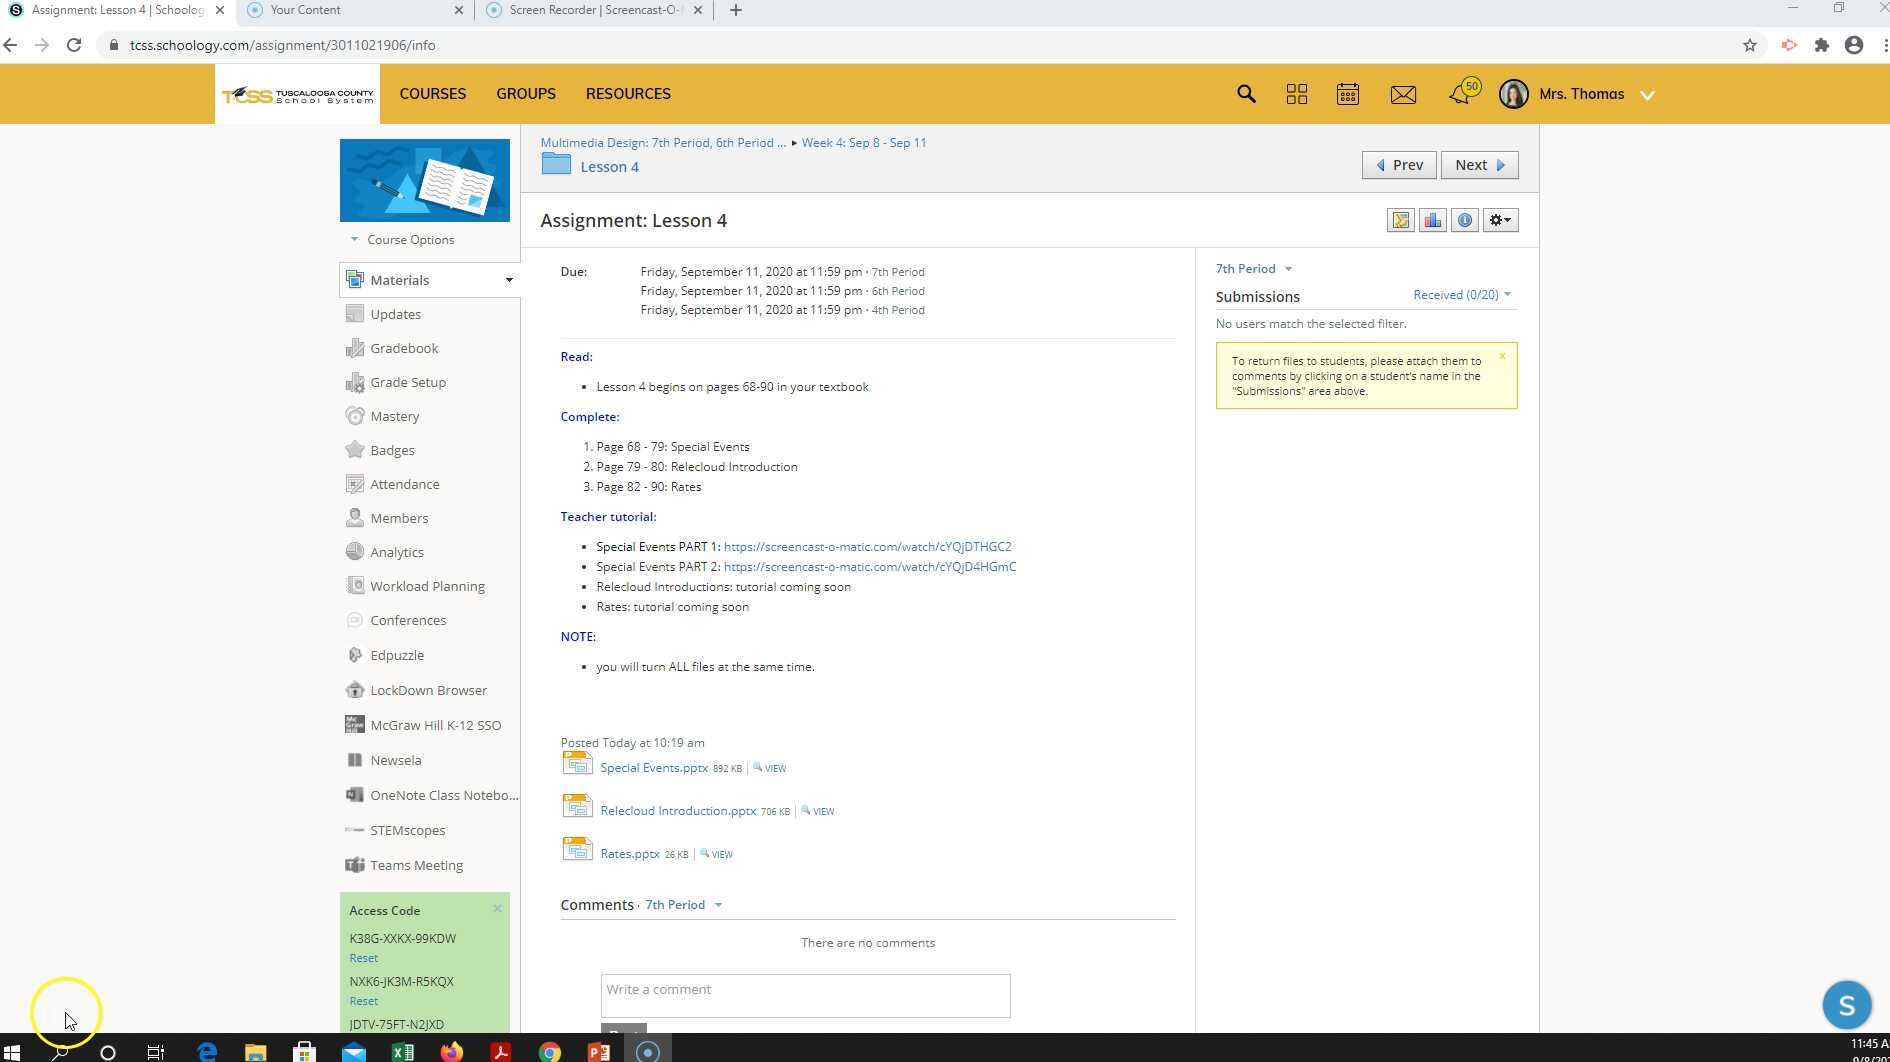
Task: Open the RESOURCES menu item
Action: click(x=628, y=93)
